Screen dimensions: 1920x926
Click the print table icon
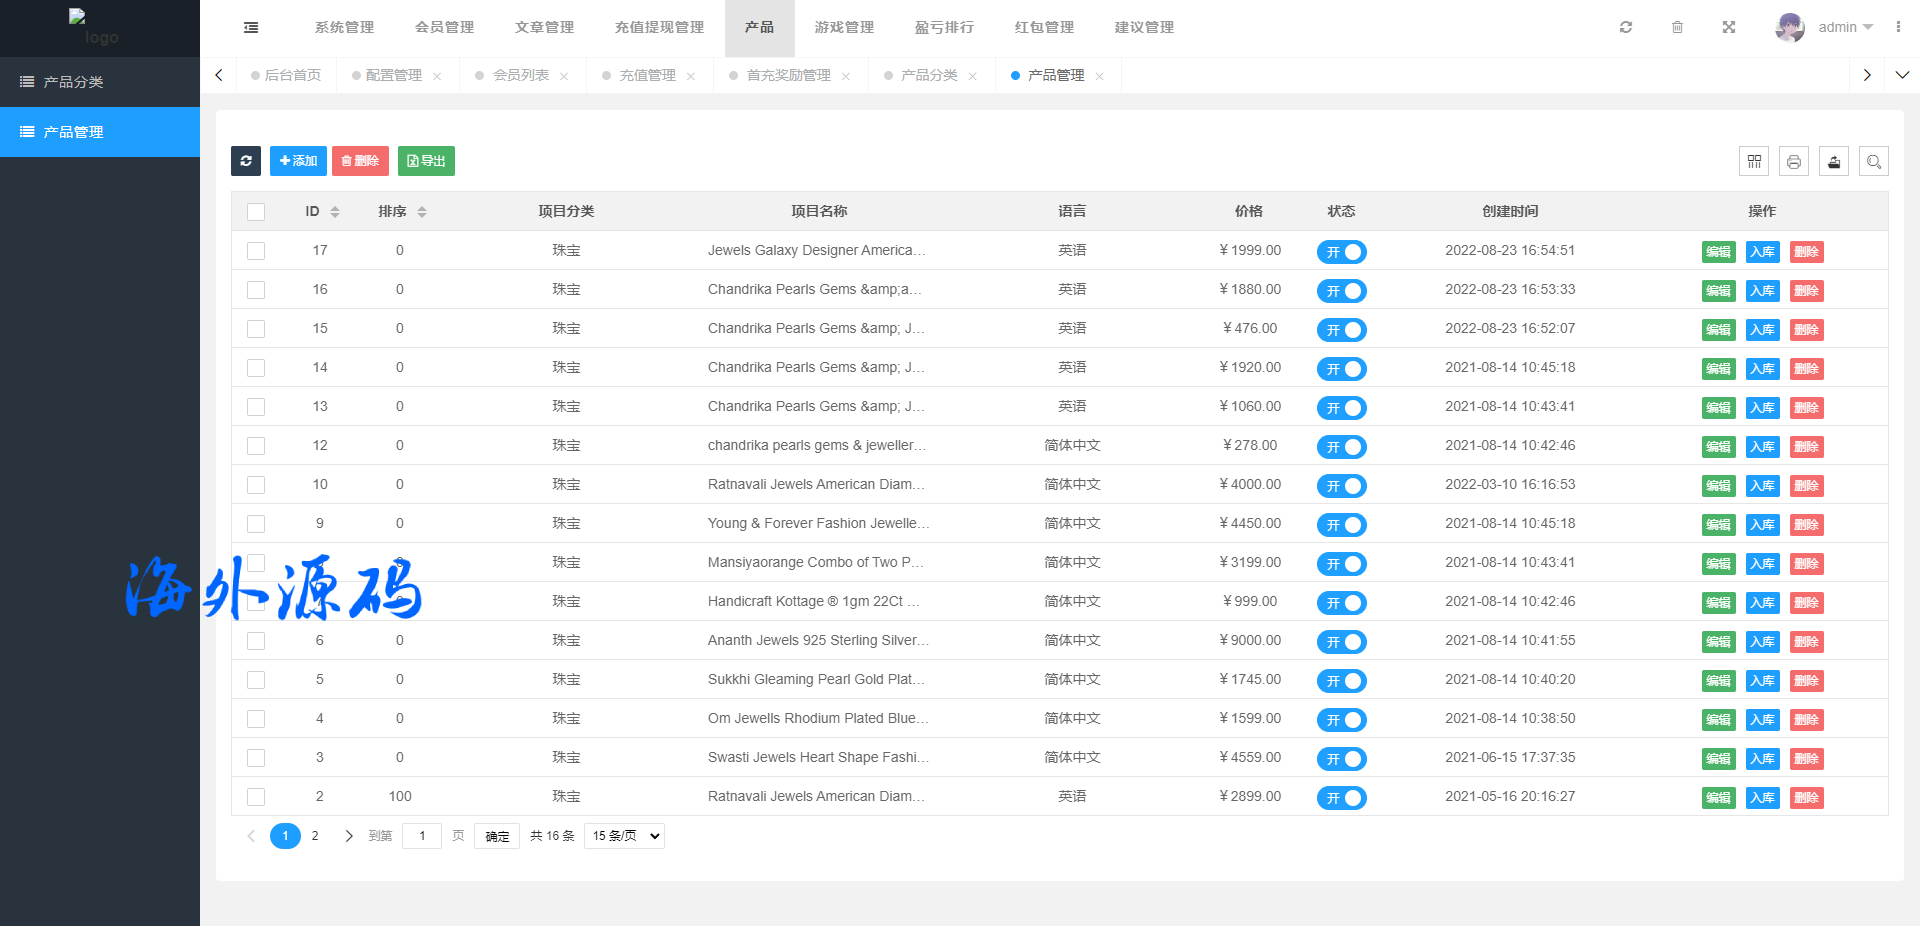pyautogui.click(x=1794, y=161)
